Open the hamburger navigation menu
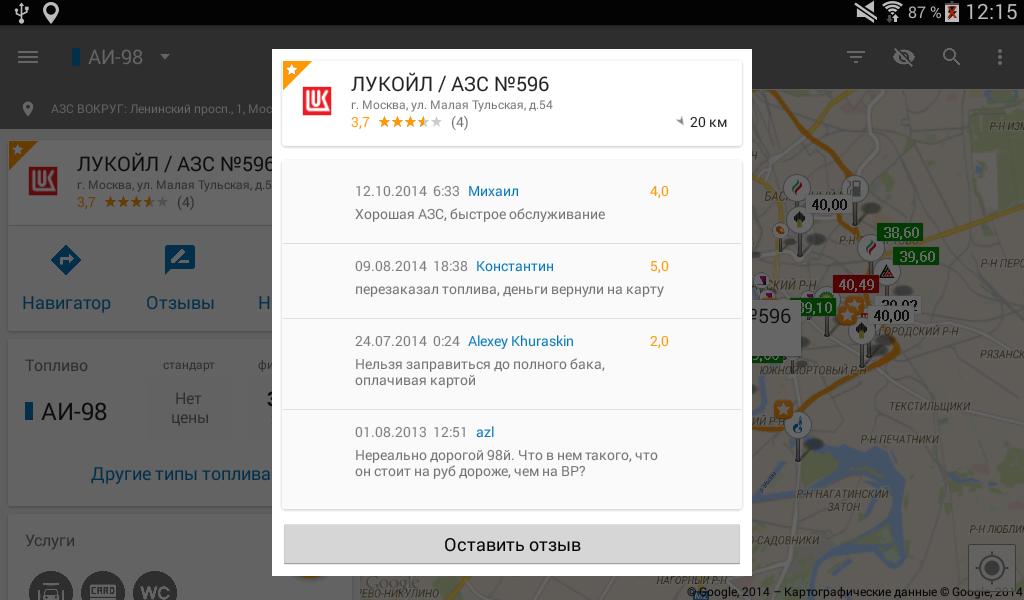Viewport: 1024px width, 600px height. pyautogui.click(x=27, y=57)
